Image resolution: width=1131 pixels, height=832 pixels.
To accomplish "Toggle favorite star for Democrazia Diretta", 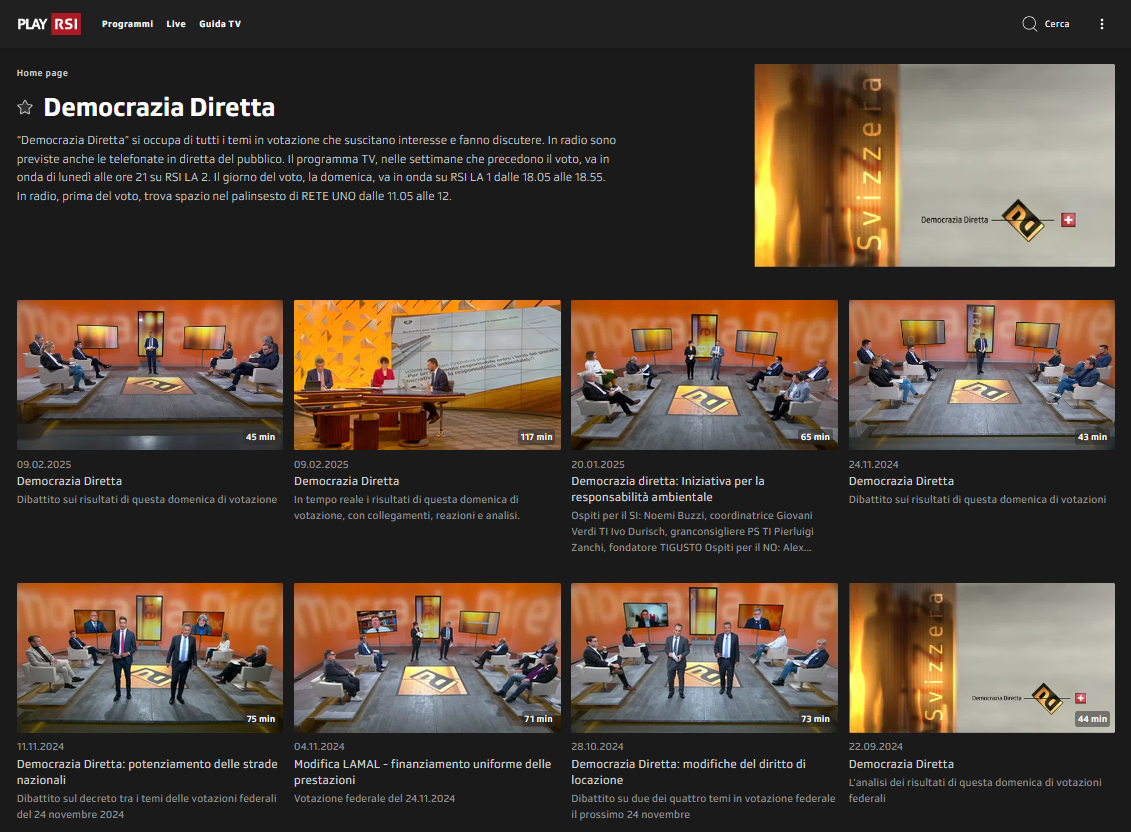I will pos(25,108).
